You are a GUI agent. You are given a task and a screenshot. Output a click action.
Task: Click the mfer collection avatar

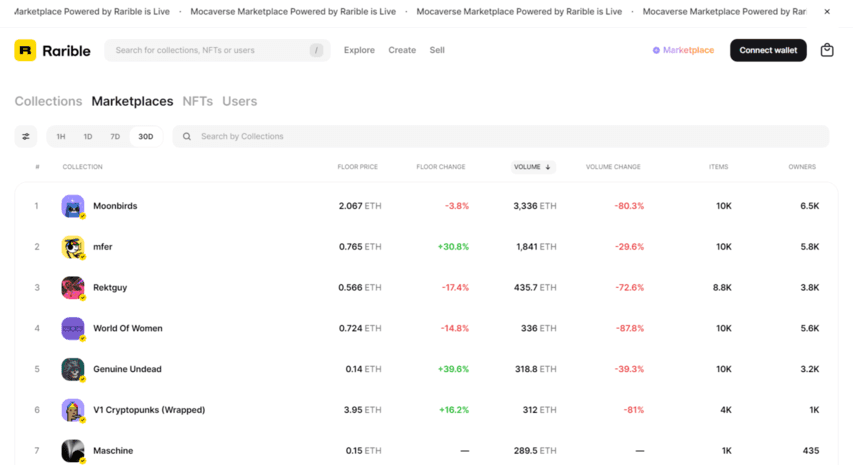73,247
